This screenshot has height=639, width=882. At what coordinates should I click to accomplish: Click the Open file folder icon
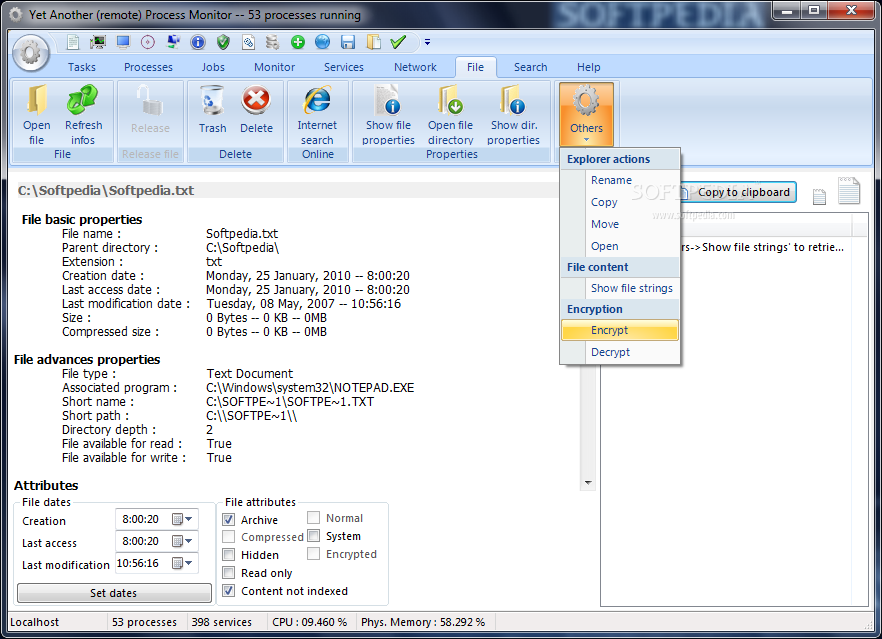37,100
